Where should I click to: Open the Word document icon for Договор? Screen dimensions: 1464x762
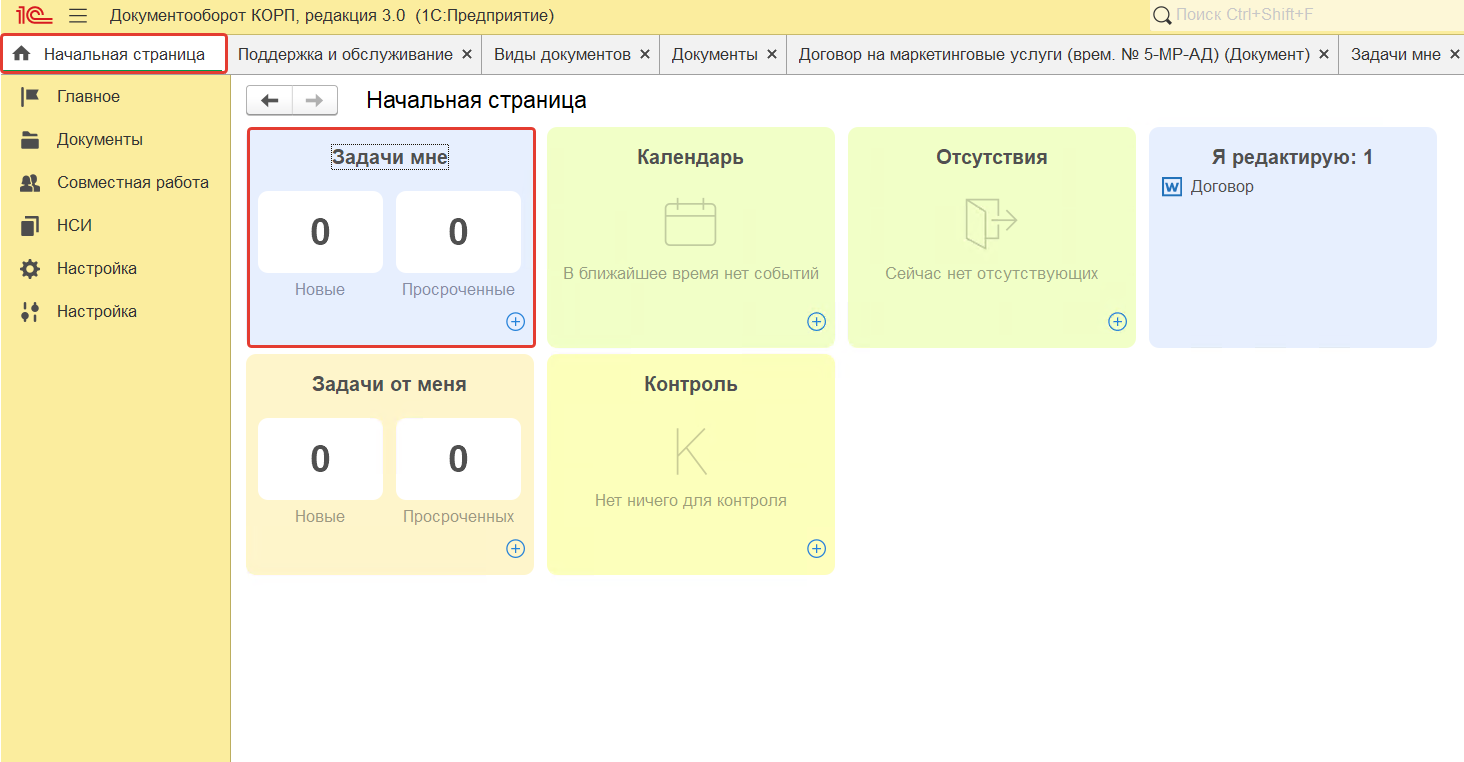pyautogui.click(x=1172, y=187)
